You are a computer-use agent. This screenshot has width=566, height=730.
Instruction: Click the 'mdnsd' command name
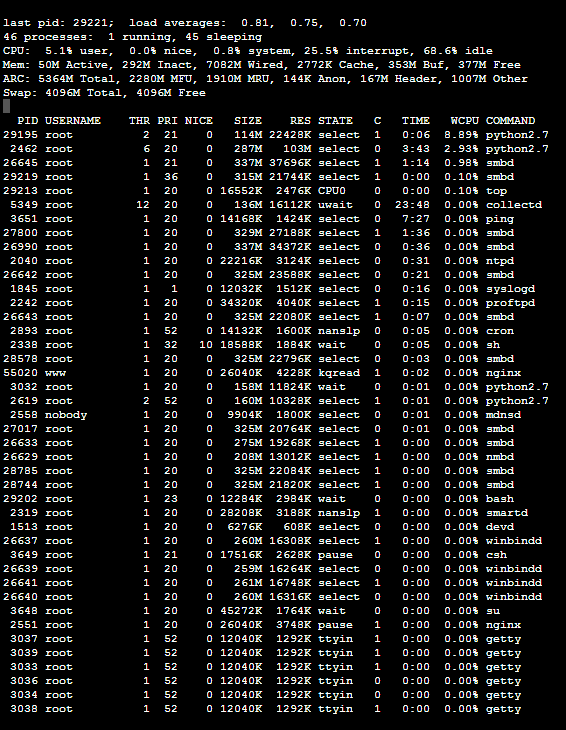coord(503,414)
